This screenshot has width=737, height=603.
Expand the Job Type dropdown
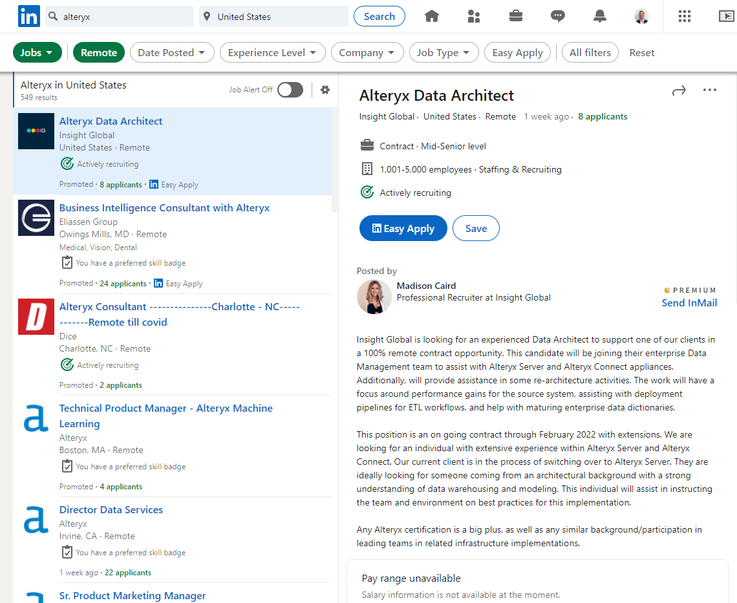point(443,53)
